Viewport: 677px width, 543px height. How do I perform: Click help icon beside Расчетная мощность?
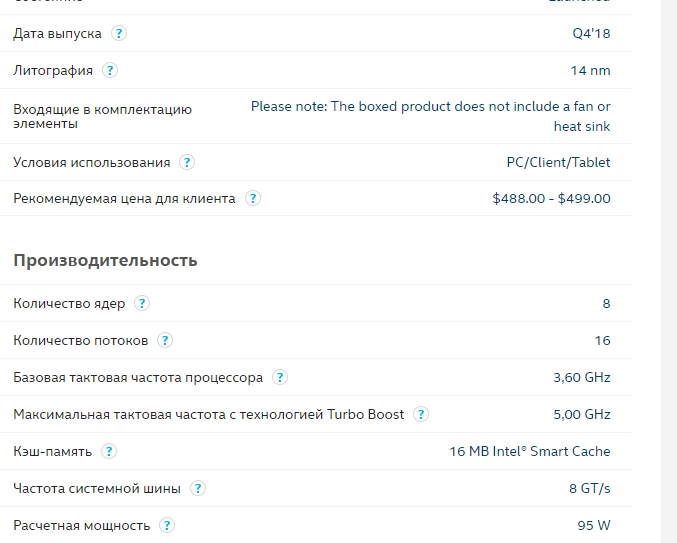[x=167, y=525]
